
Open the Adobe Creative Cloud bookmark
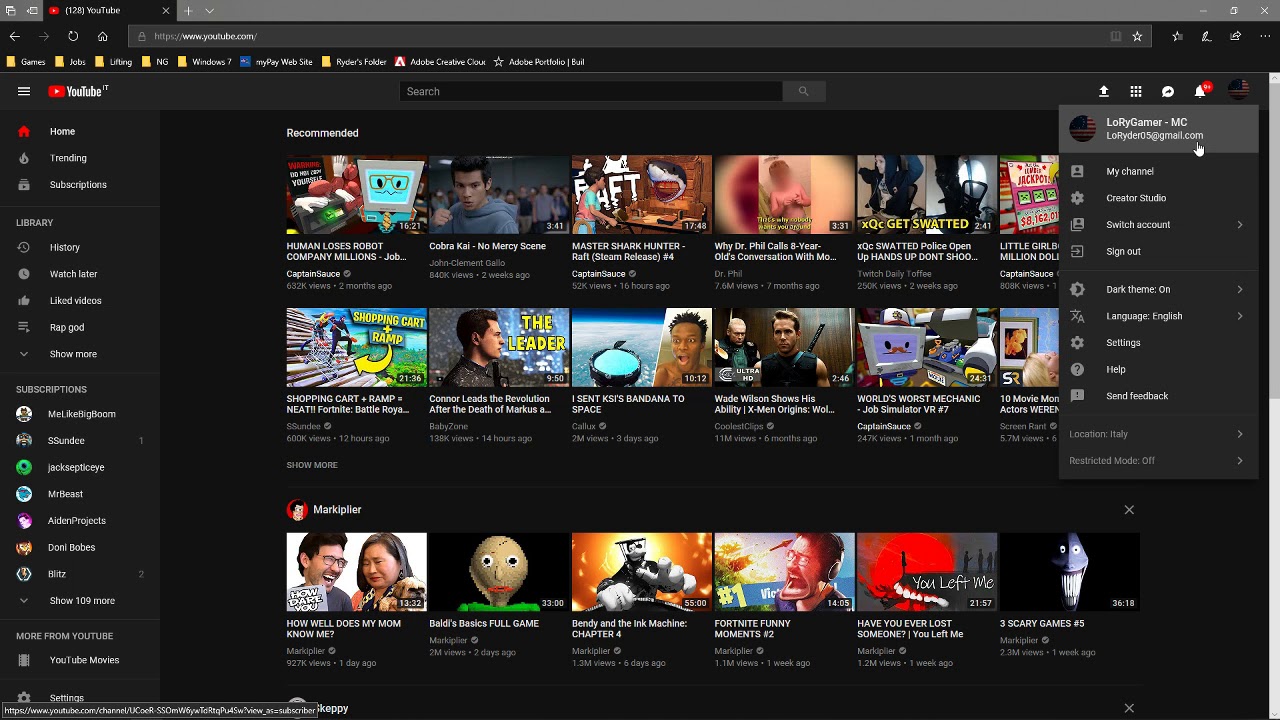tap(440, 62)
